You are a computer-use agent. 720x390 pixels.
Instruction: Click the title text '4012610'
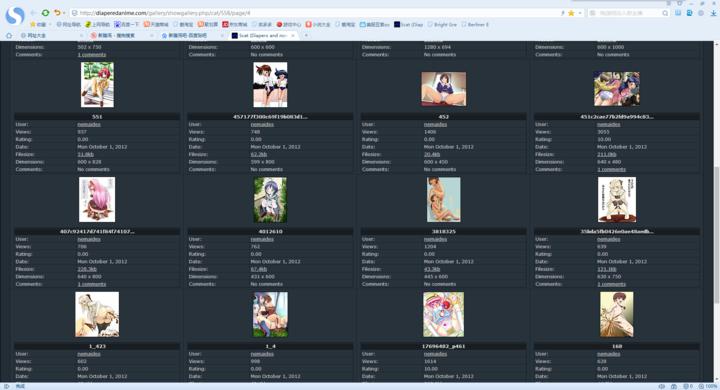coord(270,232)
